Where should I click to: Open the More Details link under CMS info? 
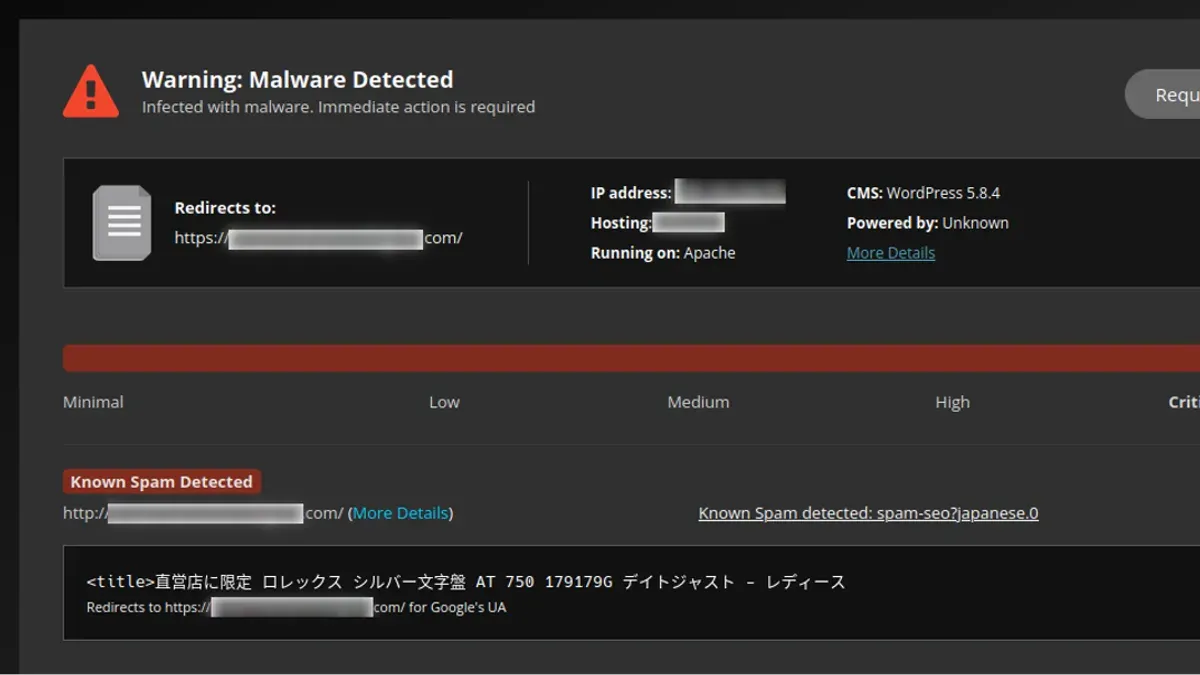click(891, 253)
